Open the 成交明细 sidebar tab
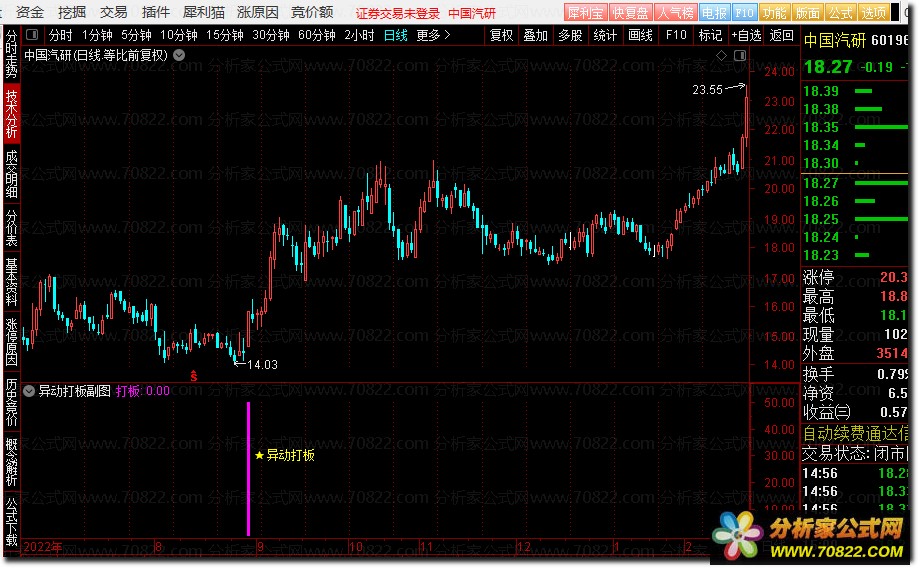Viewport: 920px width, 568px height. click(11, 174)
